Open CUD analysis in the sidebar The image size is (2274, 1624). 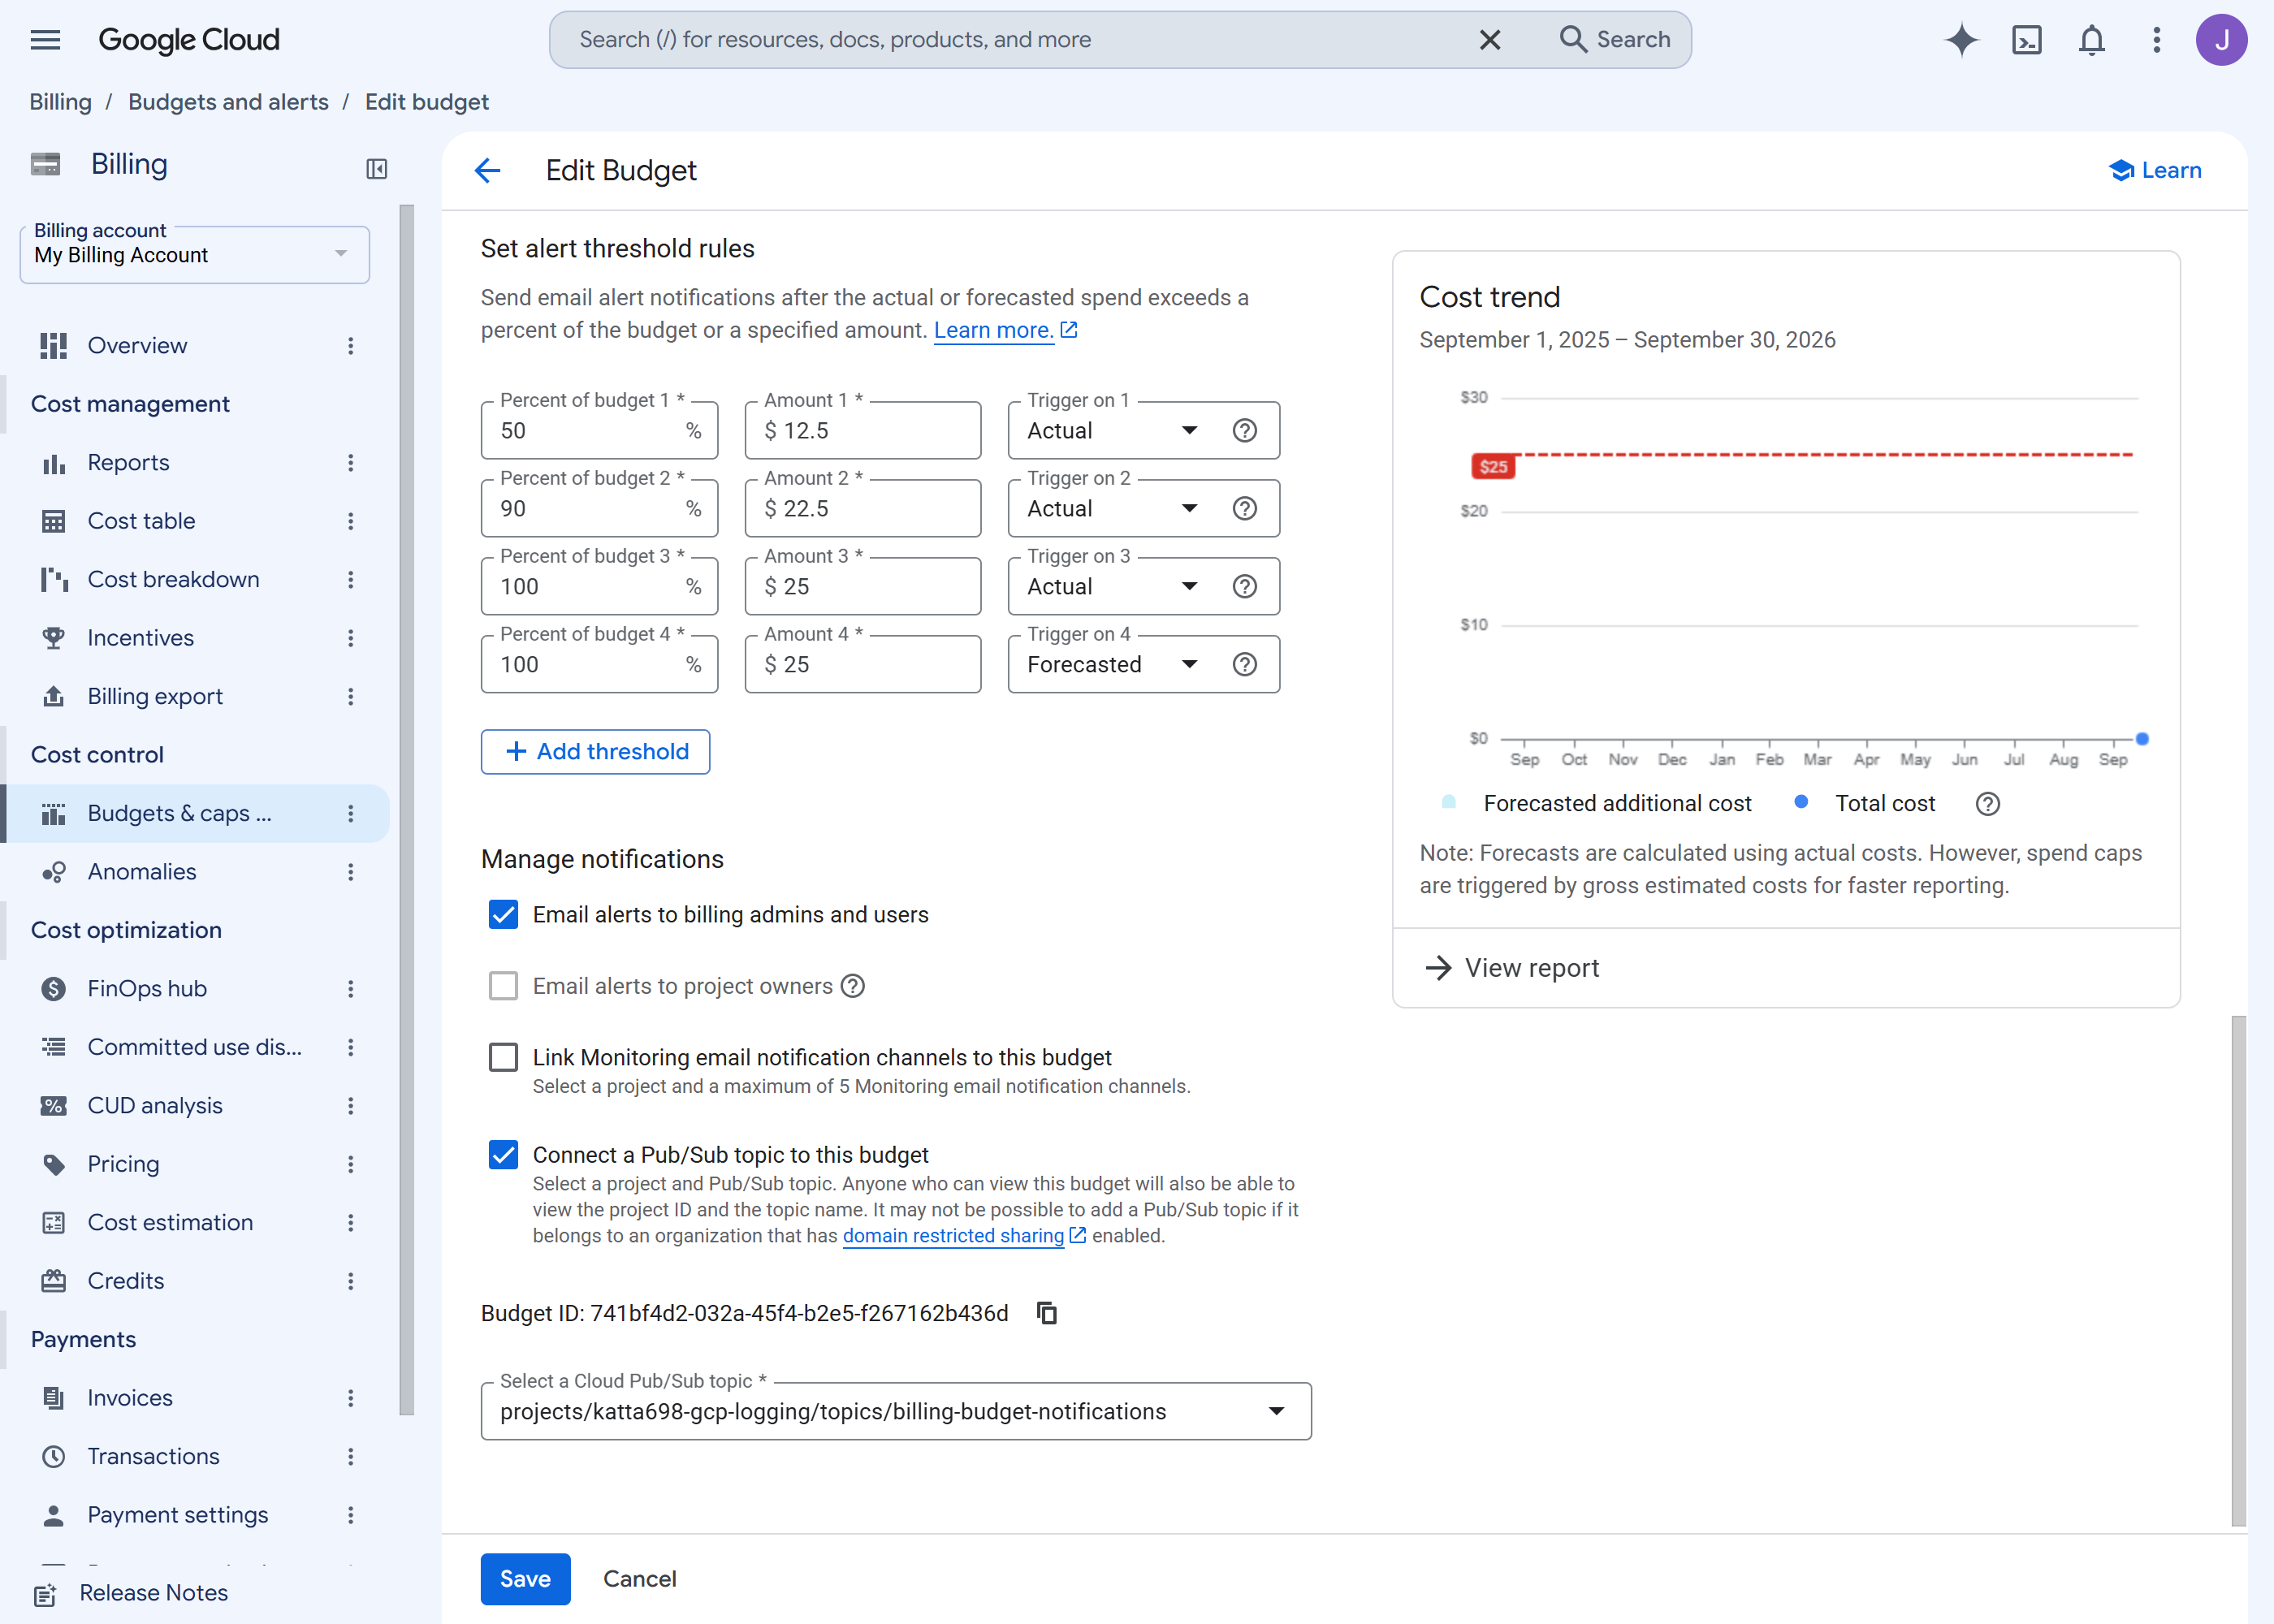(x=155, y=1106)
